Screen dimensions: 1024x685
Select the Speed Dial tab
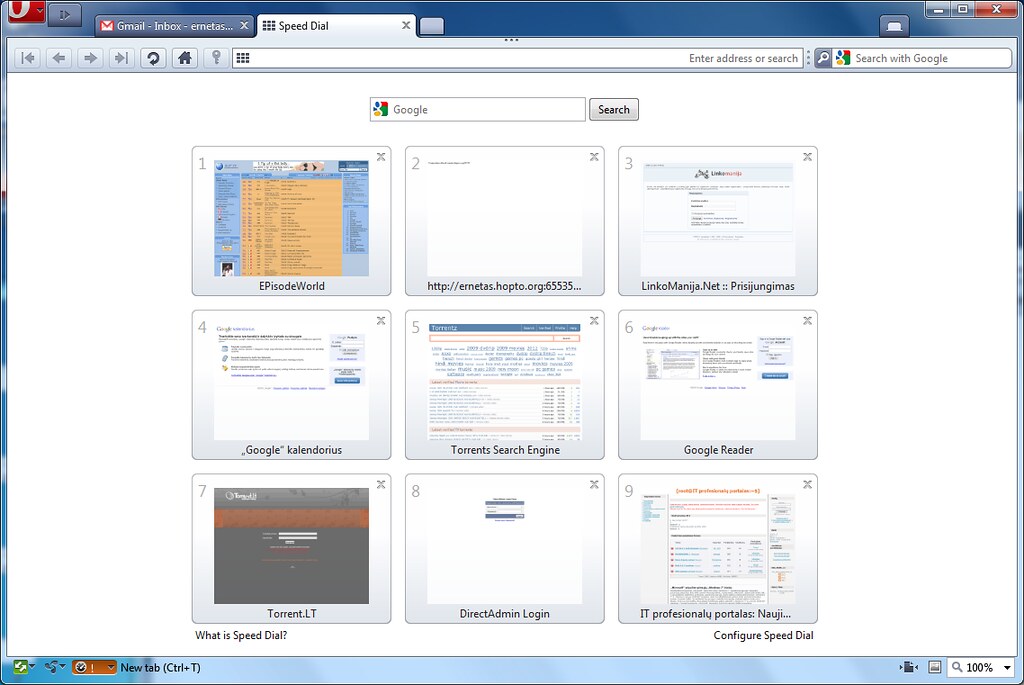coord(337,25)
